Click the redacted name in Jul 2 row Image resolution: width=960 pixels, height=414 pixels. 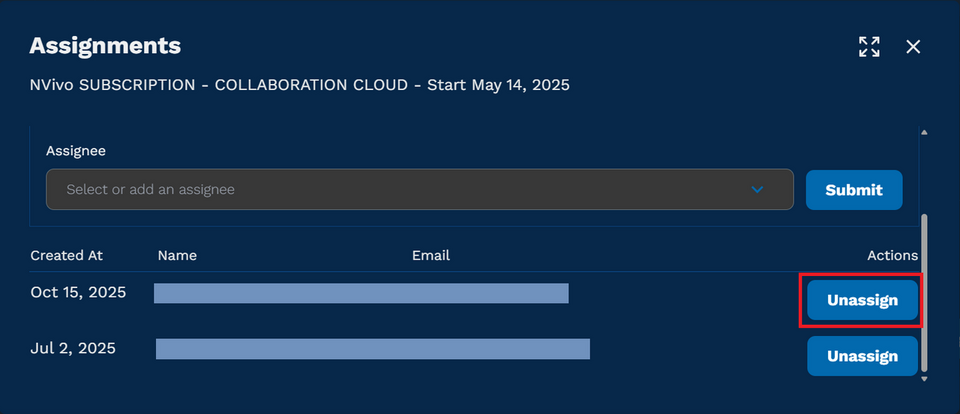(372, 349)
